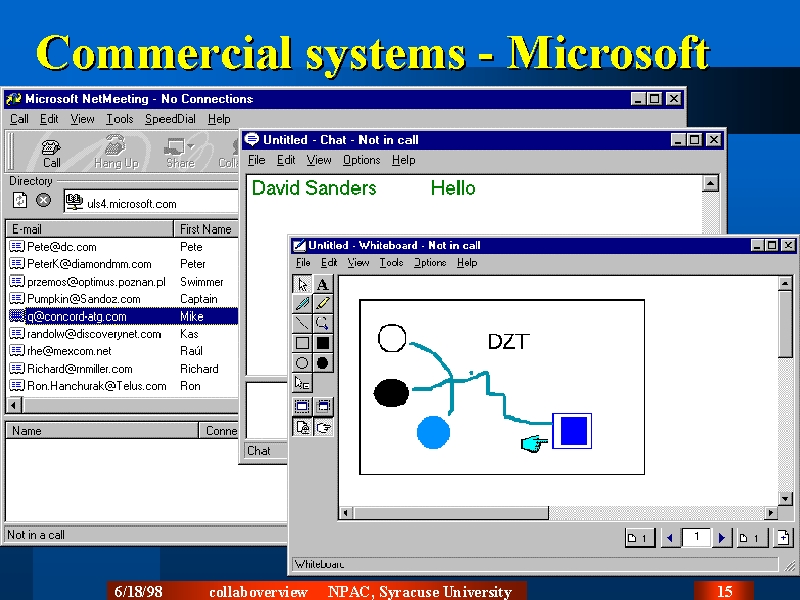Click the stop directory loading icon

43,200
